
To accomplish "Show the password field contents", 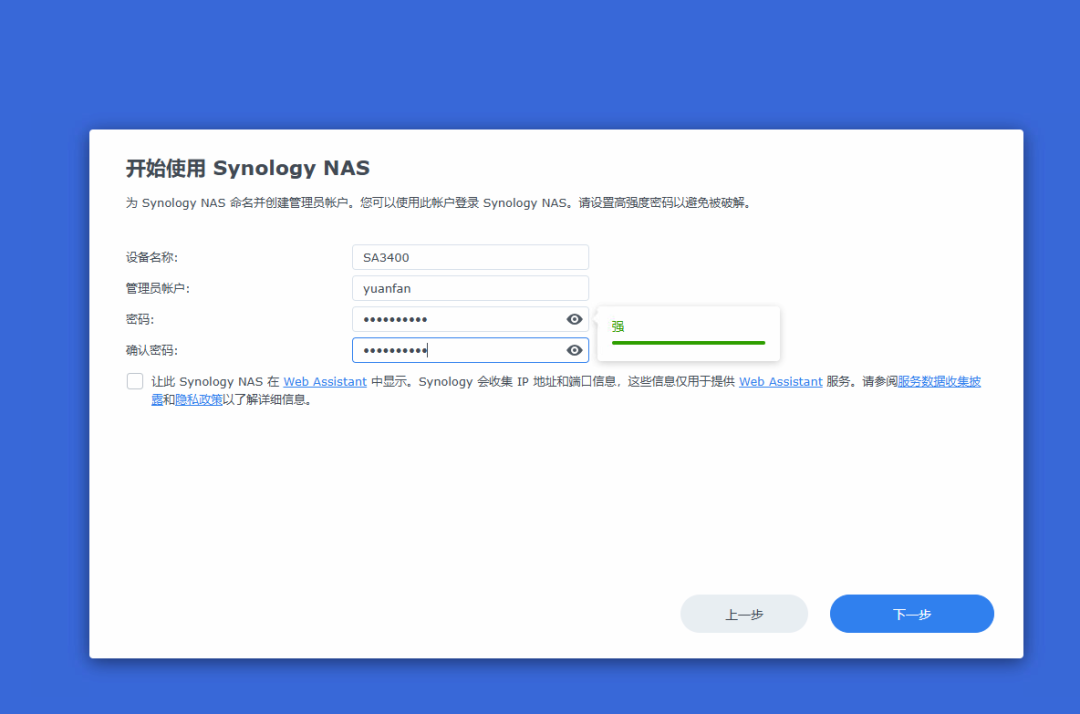I will [574, 319].
